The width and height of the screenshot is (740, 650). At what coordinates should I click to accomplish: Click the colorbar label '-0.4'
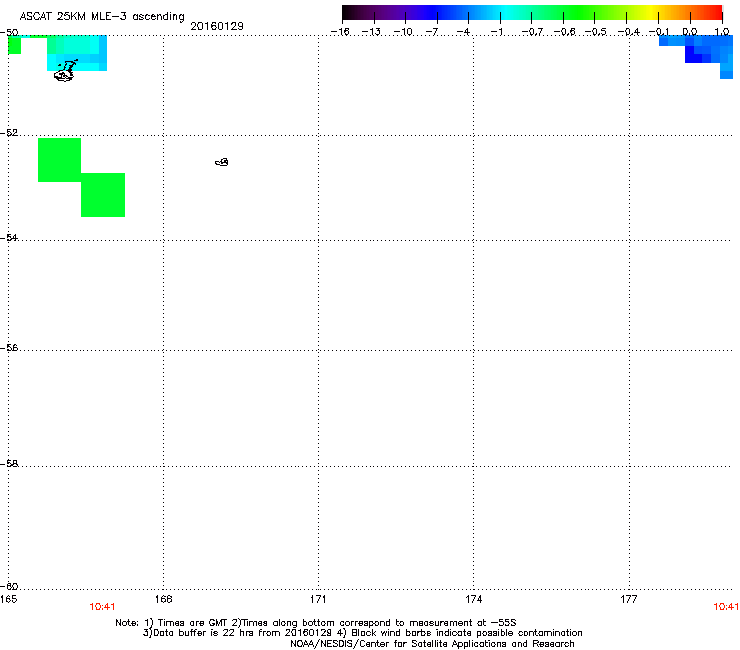628,32
